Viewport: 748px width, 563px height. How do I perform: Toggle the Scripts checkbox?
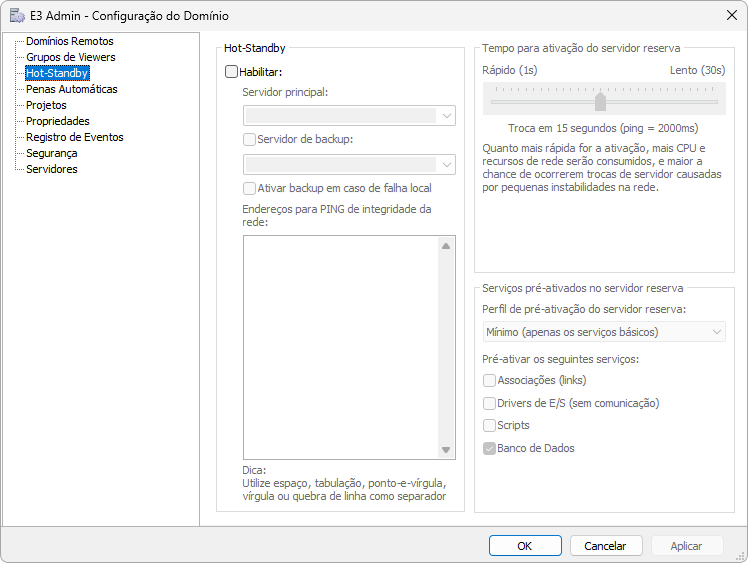[x=489, y=425]
